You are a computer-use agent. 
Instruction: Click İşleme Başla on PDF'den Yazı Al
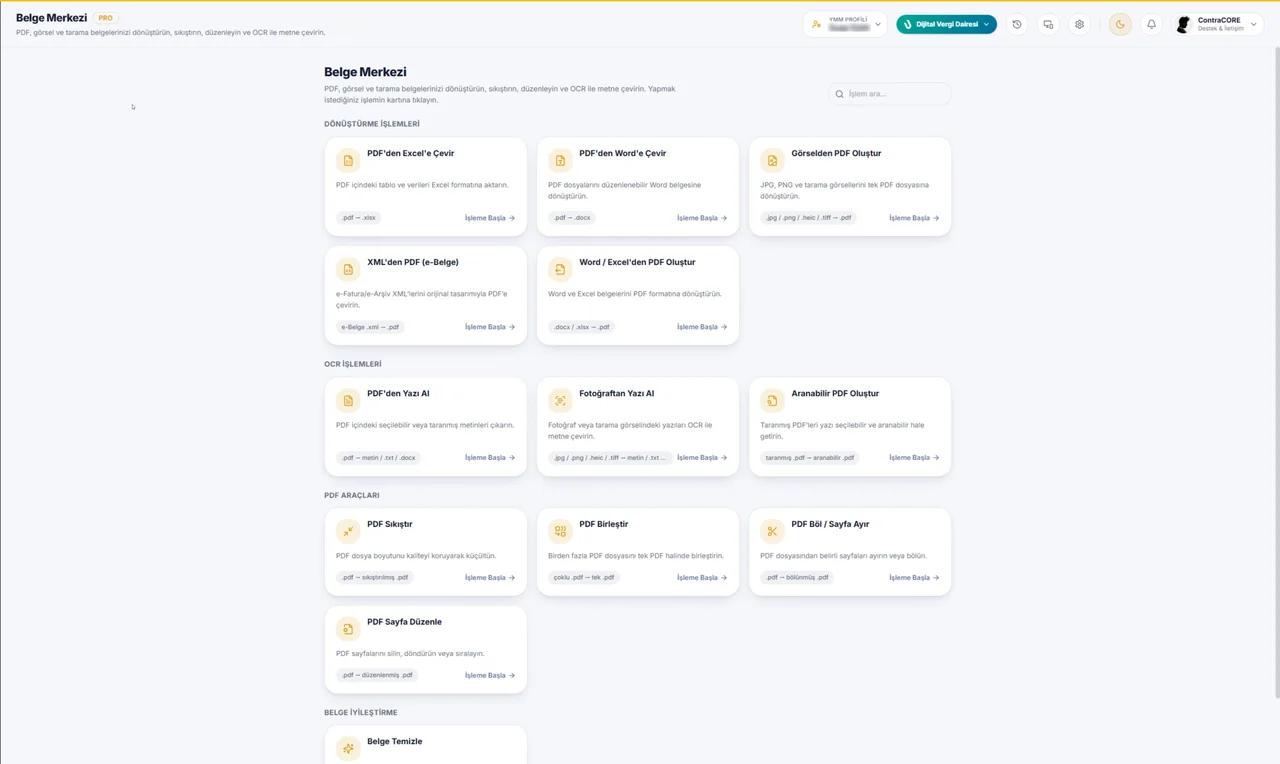click(490, 458)
